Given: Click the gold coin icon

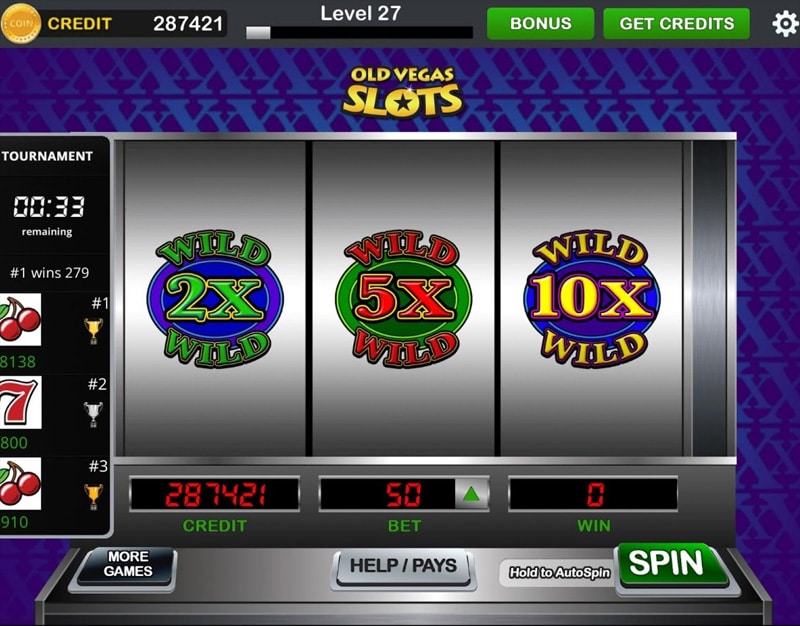Looking at the screenshot, I should pyautogui.click(x=20, y=23).
